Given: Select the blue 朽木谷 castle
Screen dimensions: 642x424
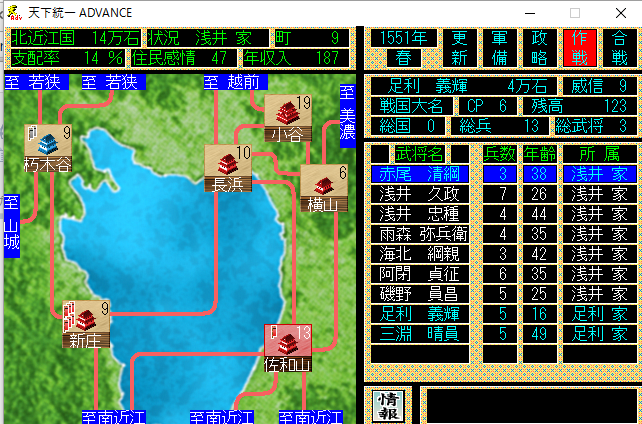Looking at the screenshot, I should coord(48,148).
